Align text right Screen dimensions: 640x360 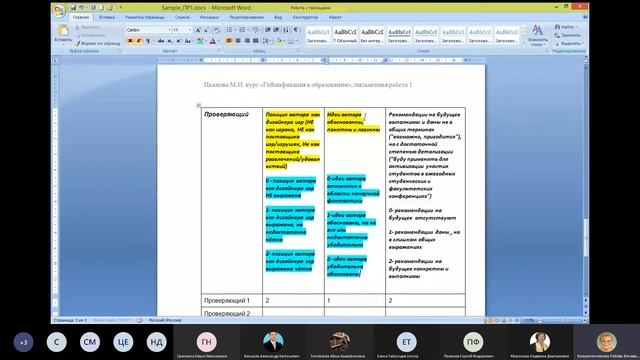(x=247, y=41)
